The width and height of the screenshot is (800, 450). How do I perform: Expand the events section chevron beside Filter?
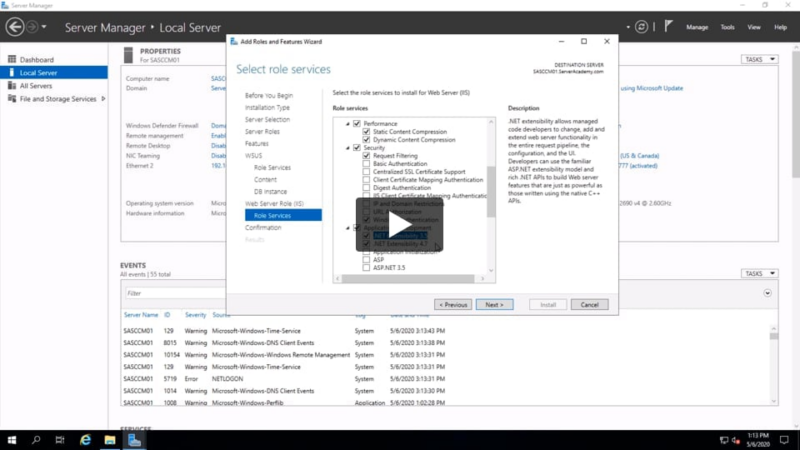tap(767, 293)
